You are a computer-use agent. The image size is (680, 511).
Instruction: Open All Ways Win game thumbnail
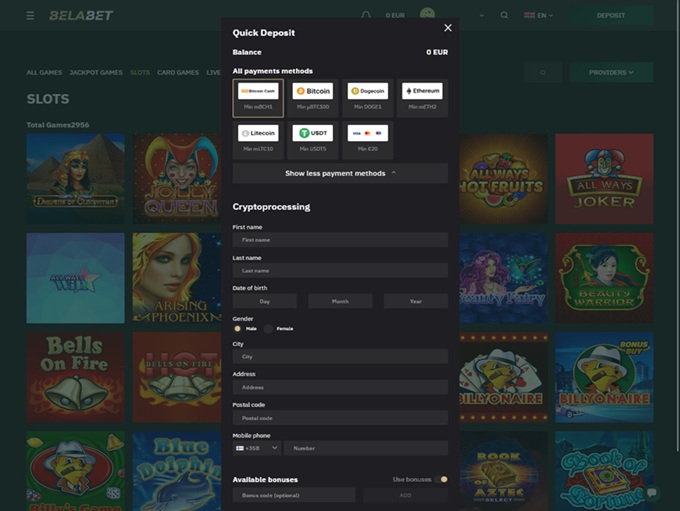[75, 278]
